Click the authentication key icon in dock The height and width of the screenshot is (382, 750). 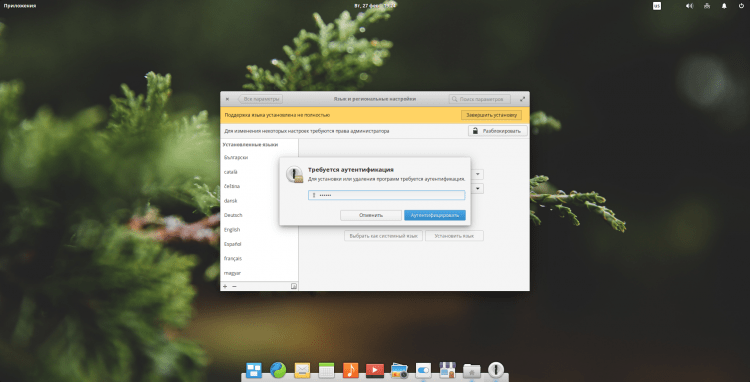pyautogui.click(x=496, y=370)
